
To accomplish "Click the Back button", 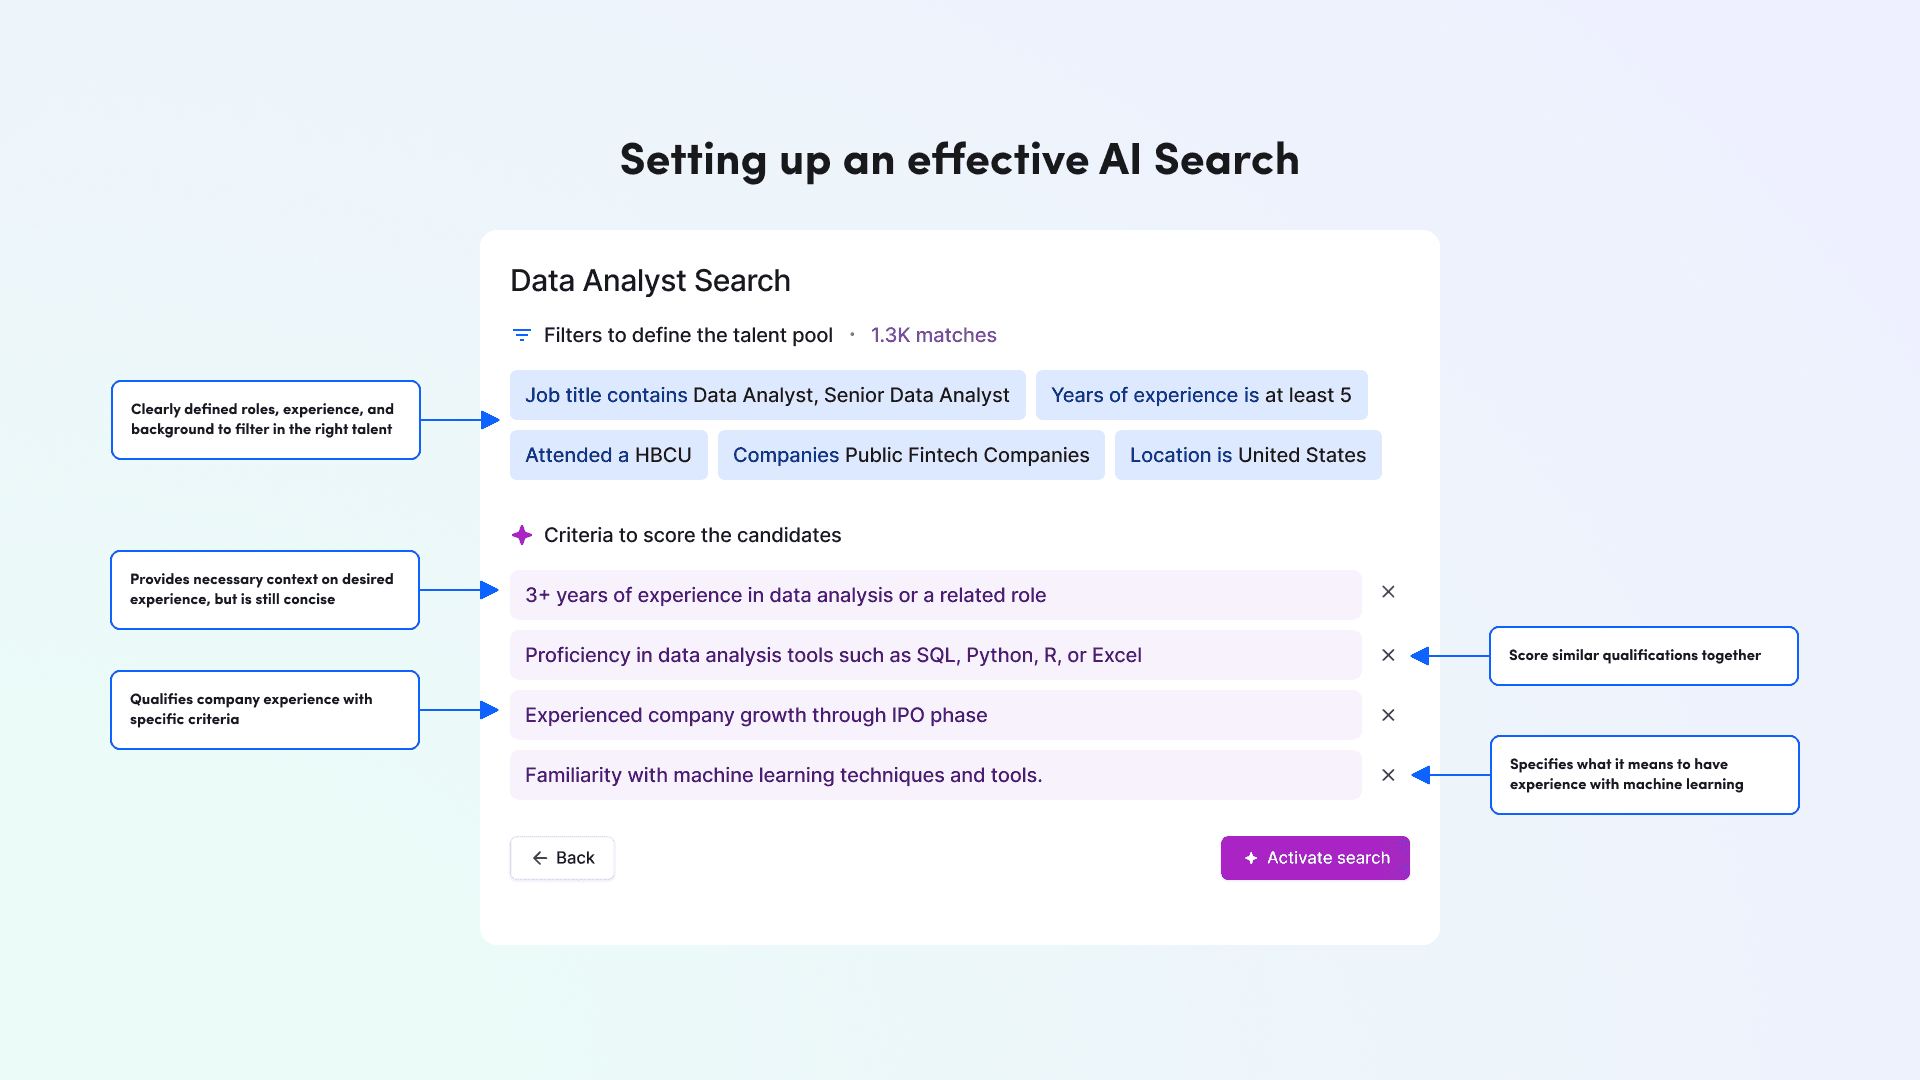I will coord(563,857).
